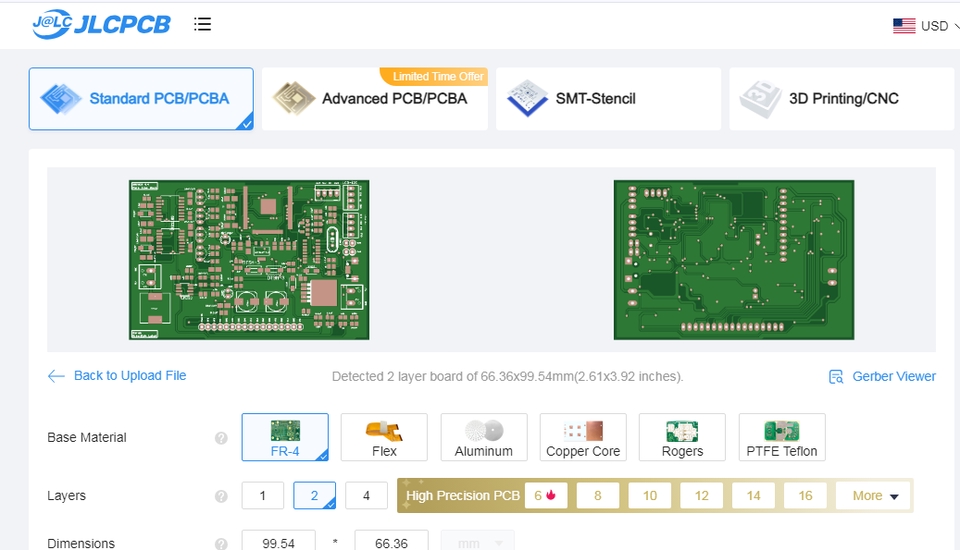The height and width of the screenshot is (550, 960).
Task: Click the SMT-Stencil icon
Action: [527, 99]
